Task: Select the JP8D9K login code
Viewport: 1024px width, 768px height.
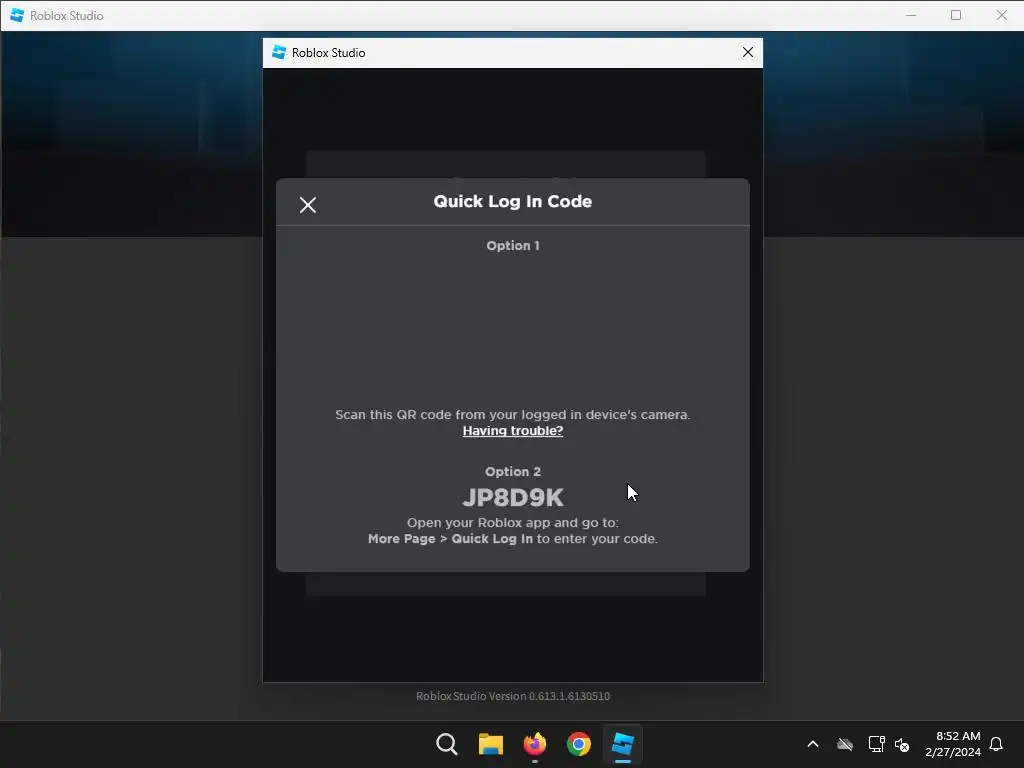Action: pos(513,498)
